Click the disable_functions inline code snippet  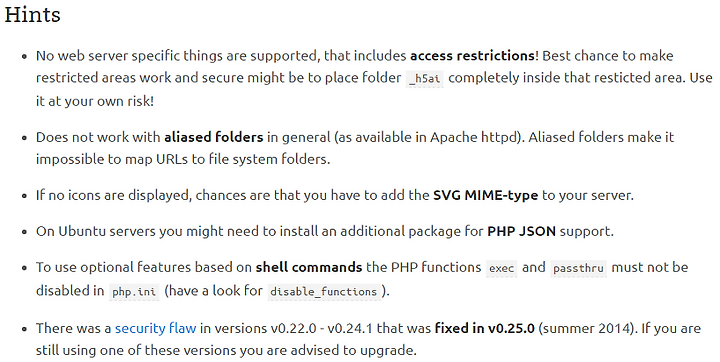[324, 291]
